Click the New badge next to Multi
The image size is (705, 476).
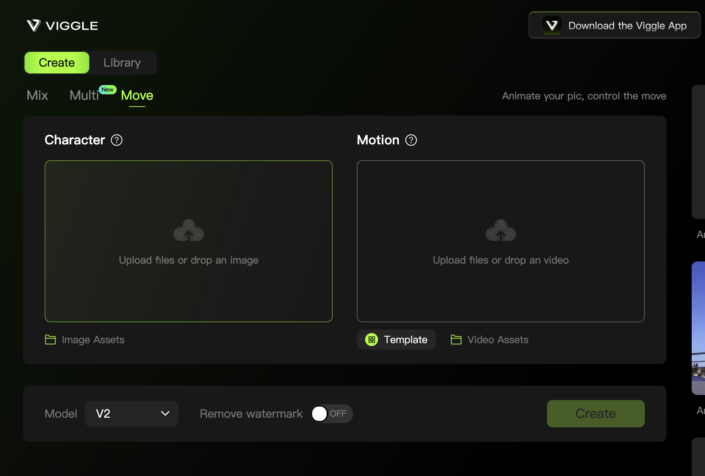pos(107,89)
